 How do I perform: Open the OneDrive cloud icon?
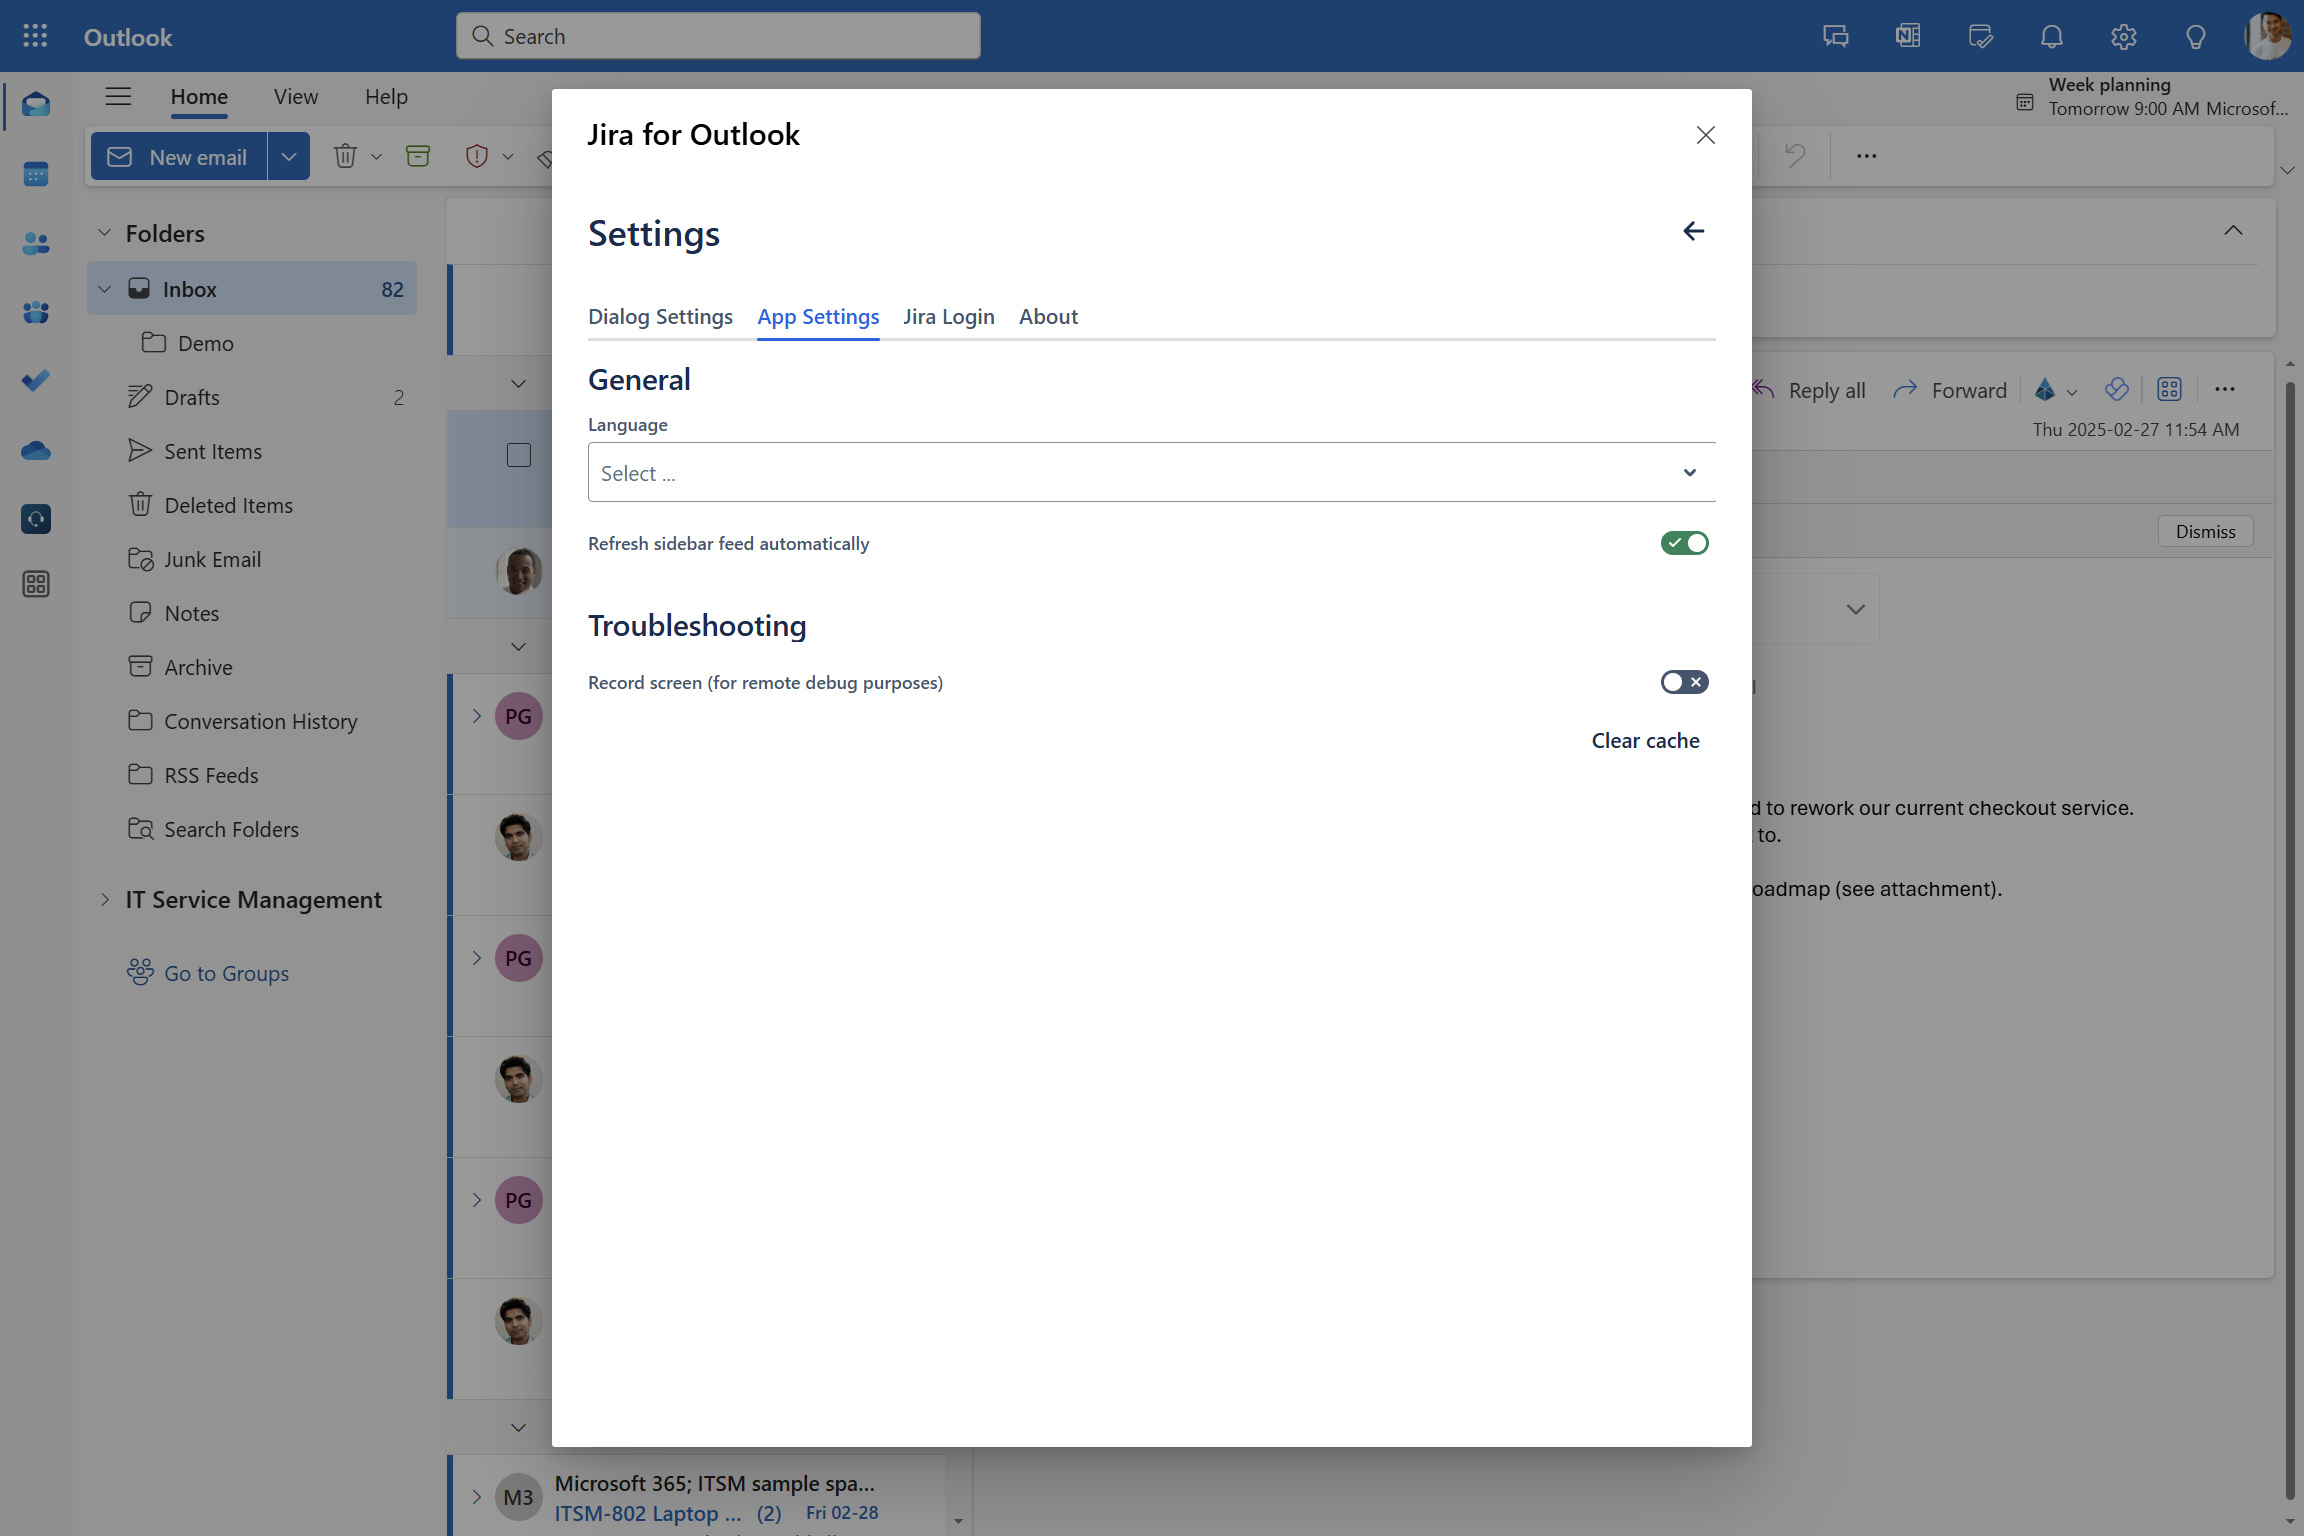pyautogui.click(x=36, y=451)
